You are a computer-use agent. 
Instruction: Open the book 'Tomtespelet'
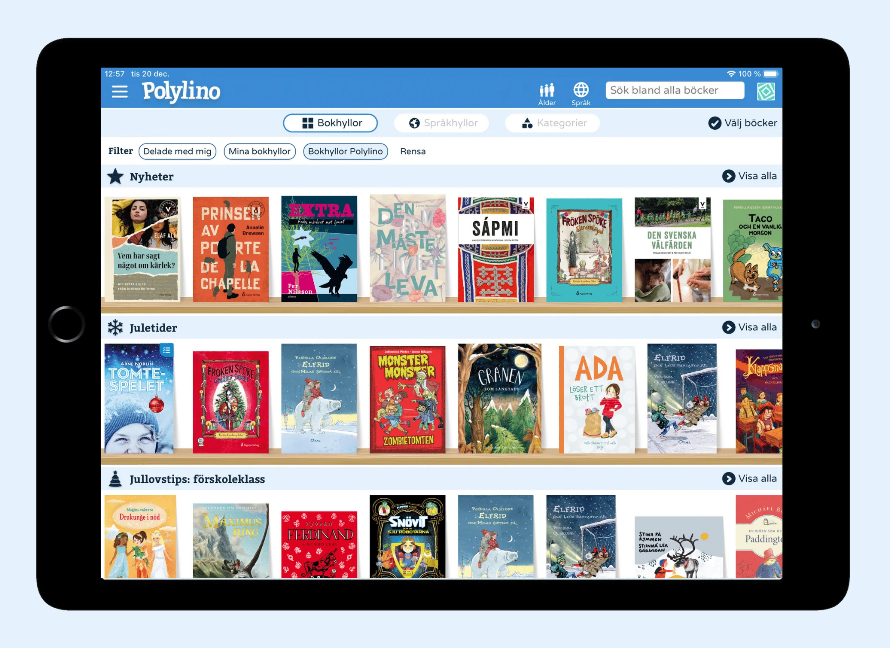(x=140, y=398)
